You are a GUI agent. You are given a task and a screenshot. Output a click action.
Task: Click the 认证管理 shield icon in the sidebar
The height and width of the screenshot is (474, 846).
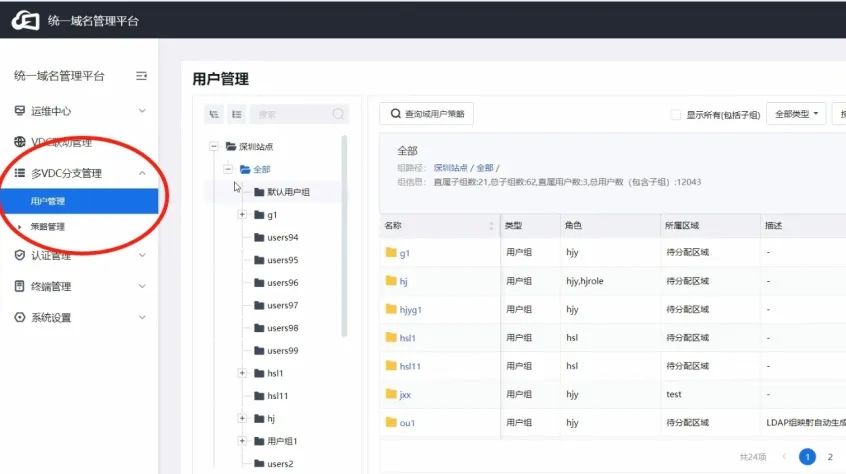pyautogui.click(x=20, y=255)
